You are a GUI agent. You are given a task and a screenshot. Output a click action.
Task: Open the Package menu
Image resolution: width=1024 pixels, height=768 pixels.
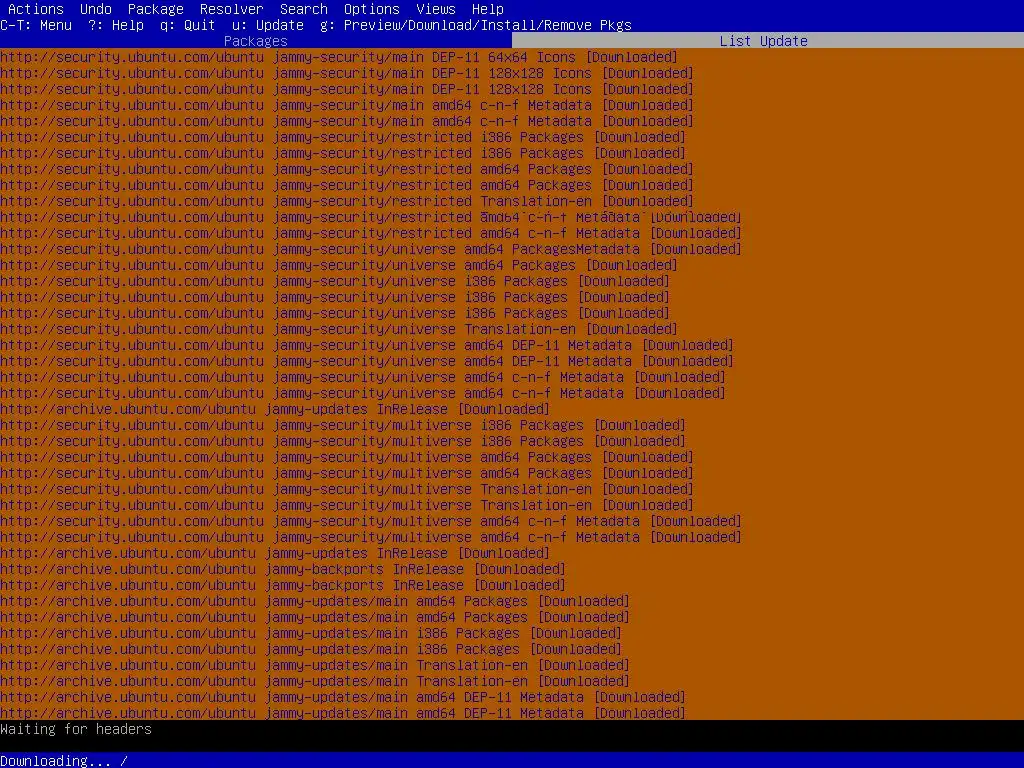155,9
